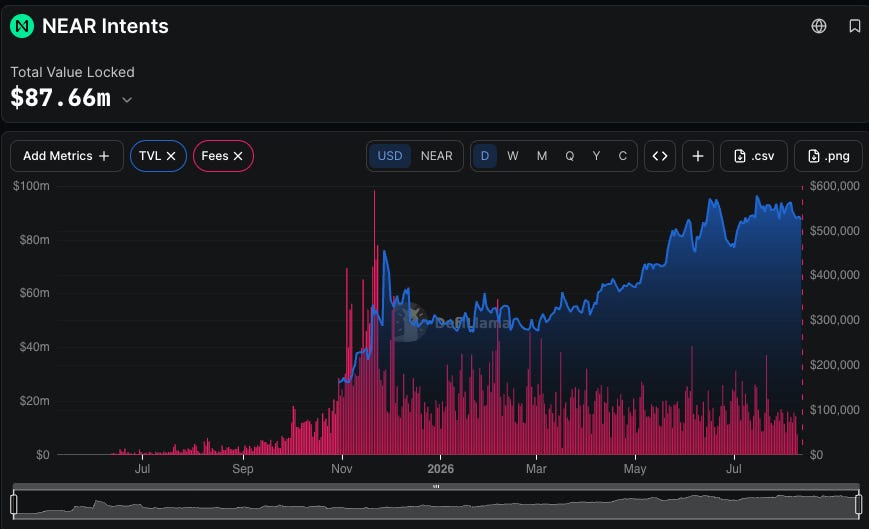Click the $500,000 right axis label
The image size is (869, 529).
coord(835,231)
